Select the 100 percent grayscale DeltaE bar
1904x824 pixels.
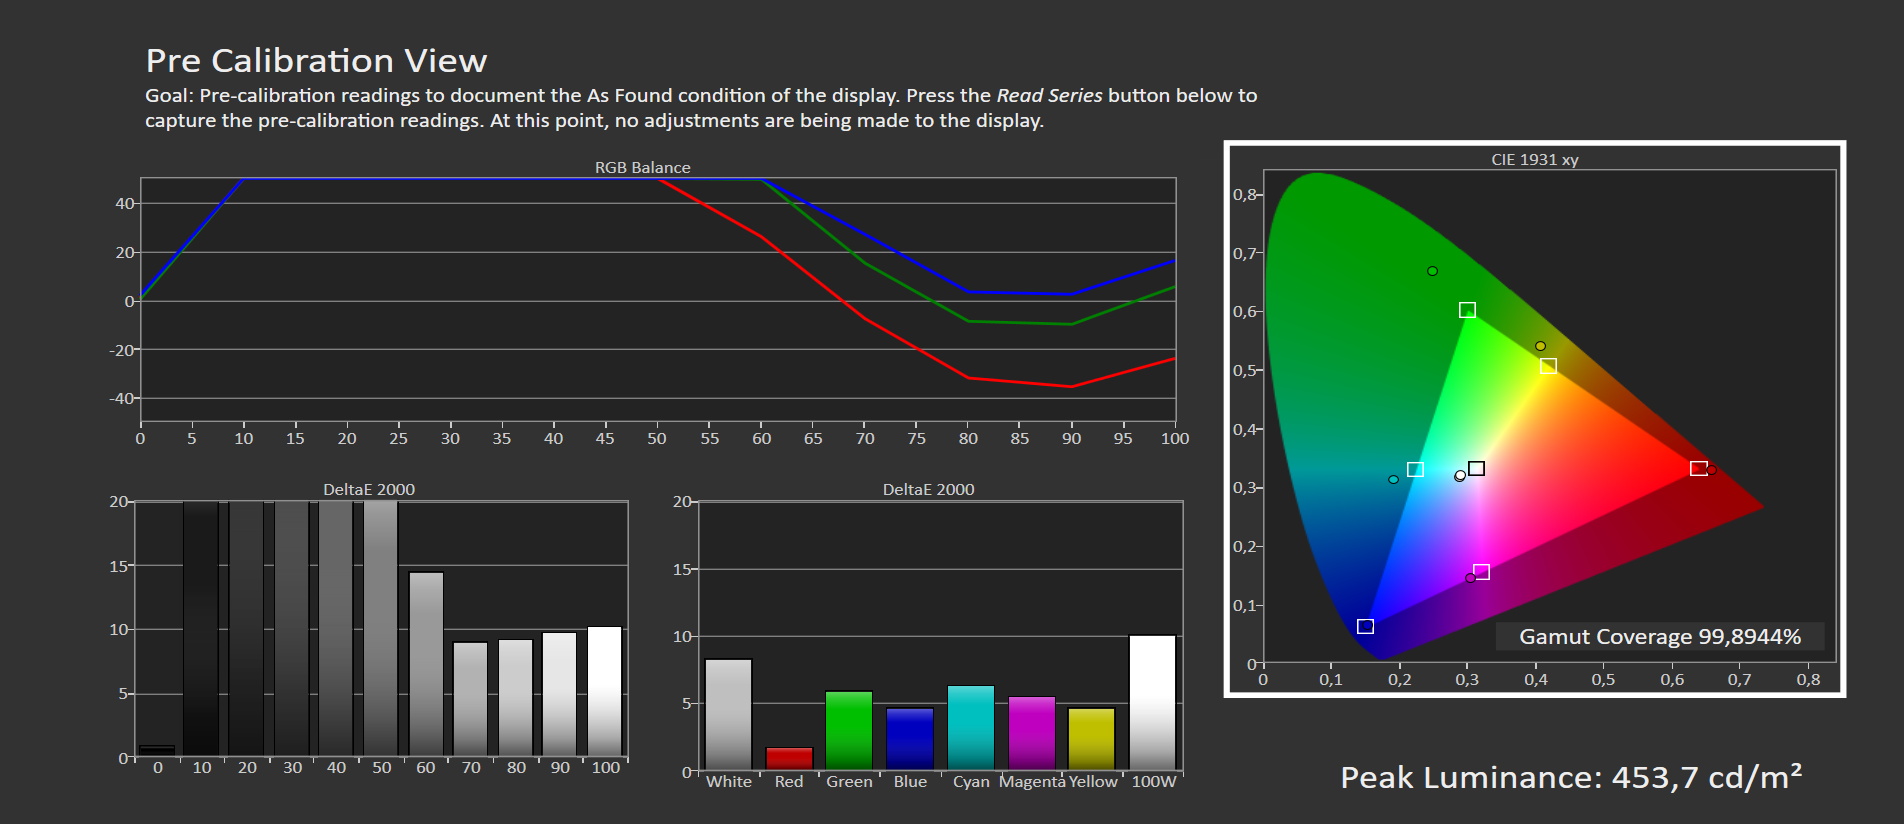tap(605, 690)
